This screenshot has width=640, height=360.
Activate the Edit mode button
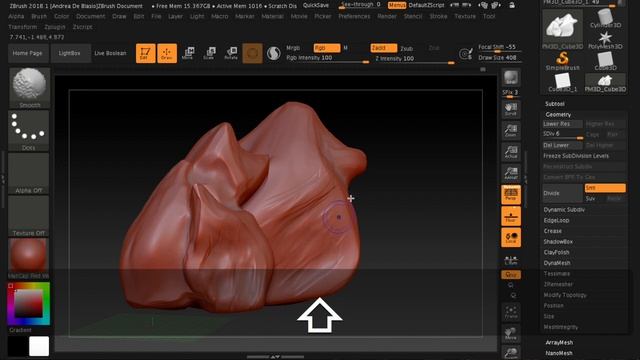pos(145,53)
